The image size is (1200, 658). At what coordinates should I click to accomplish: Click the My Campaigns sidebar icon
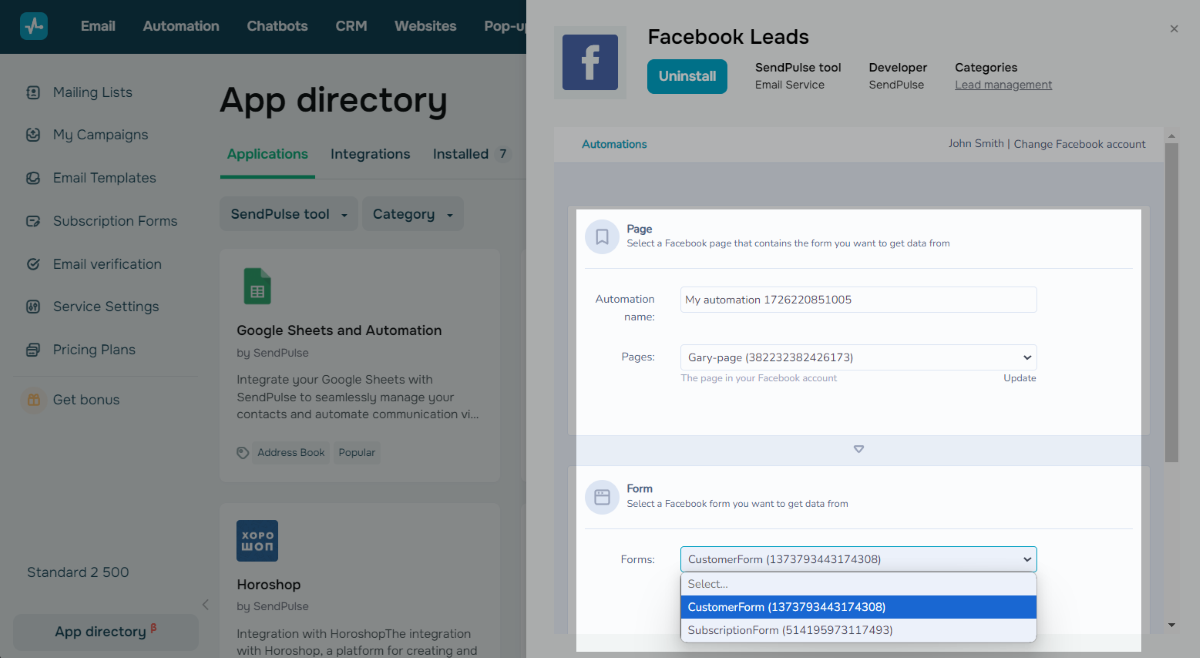[x=33, y=135]
